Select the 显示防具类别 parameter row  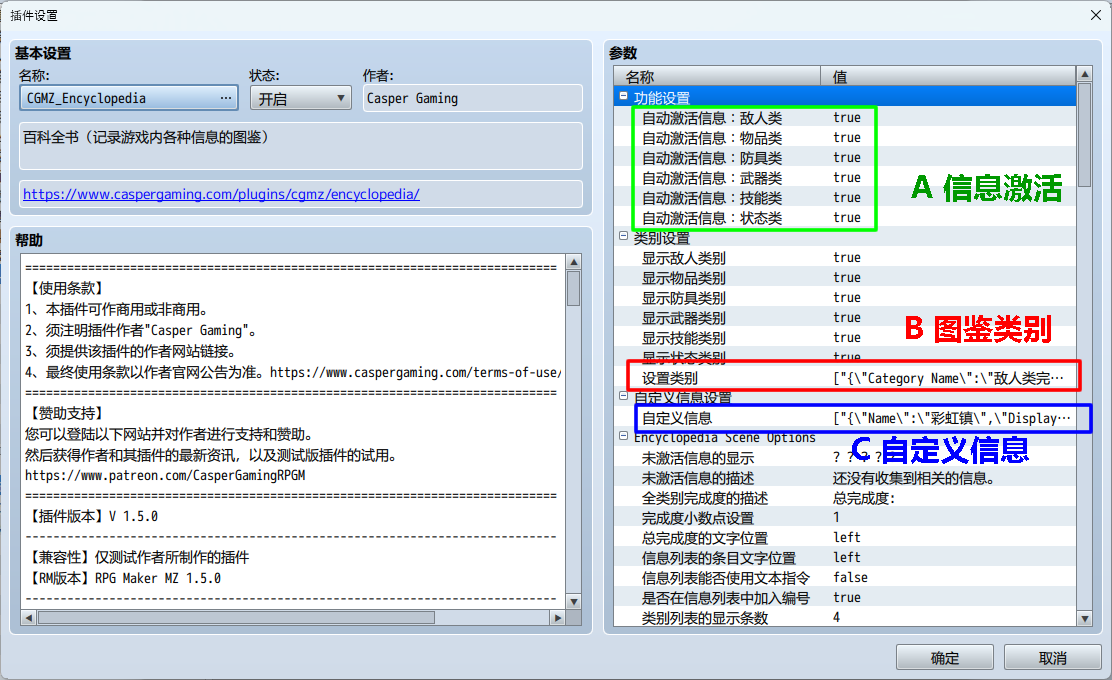click(x=845, y=297)
